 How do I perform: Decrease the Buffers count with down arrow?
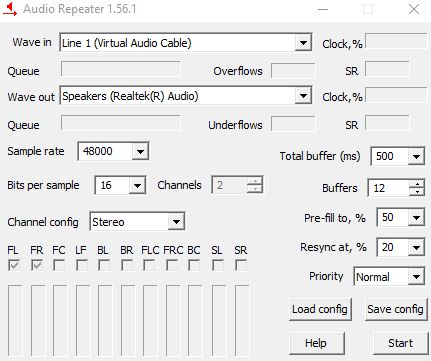pos(416,192)
